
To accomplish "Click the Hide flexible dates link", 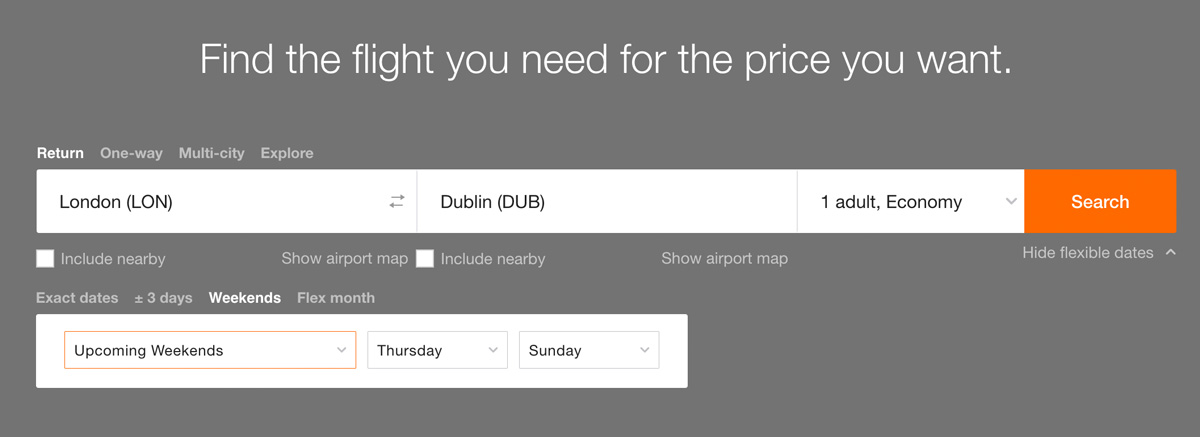I will click(1088, 253).
